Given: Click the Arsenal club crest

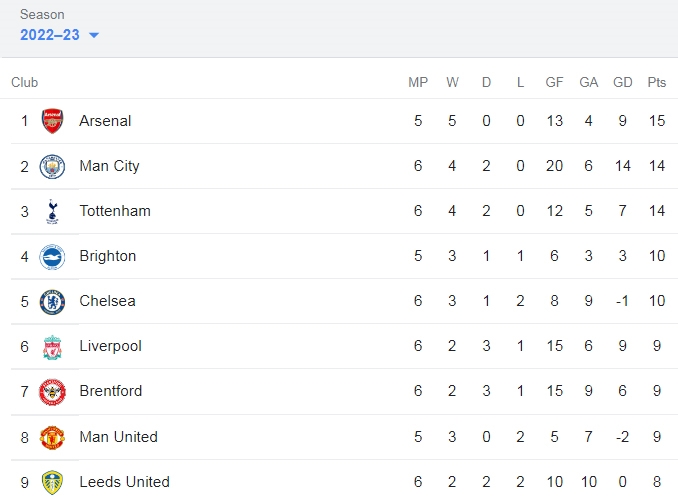Looking at the screenshot, I should point(52,121).
